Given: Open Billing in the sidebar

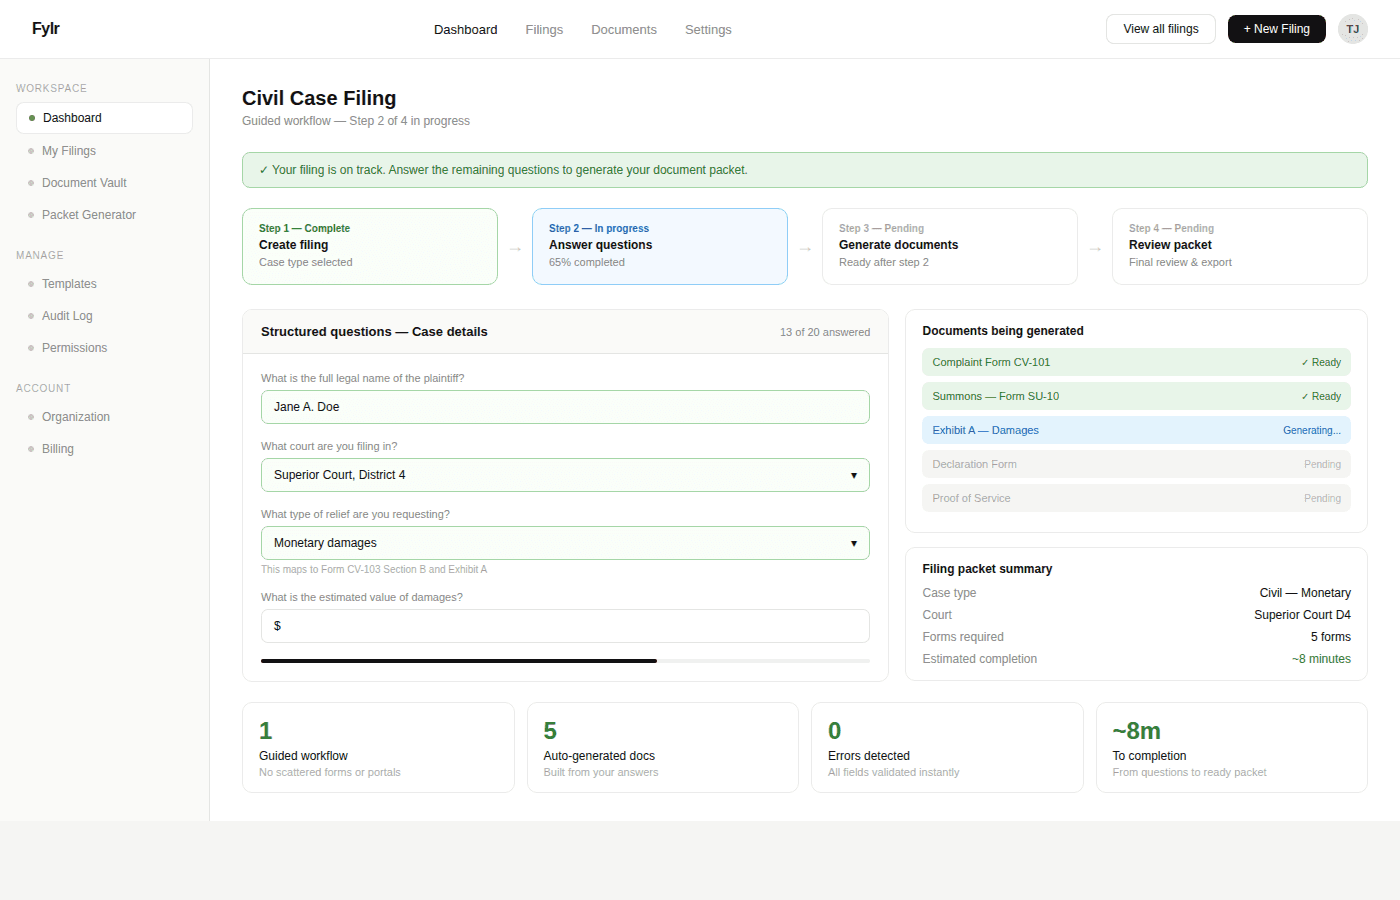Looking at the screenshot, I should (x=104, y=449).
